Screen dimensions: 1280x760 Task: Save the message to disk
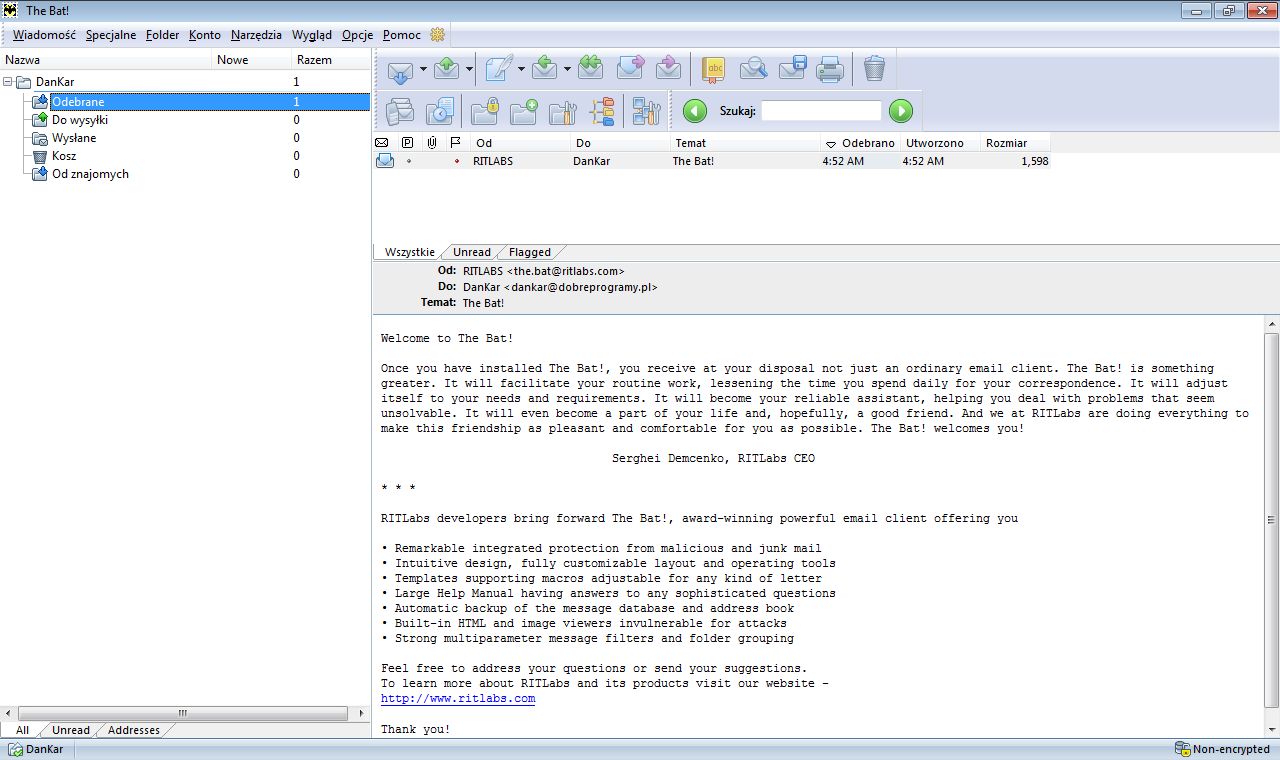[793, 68]
